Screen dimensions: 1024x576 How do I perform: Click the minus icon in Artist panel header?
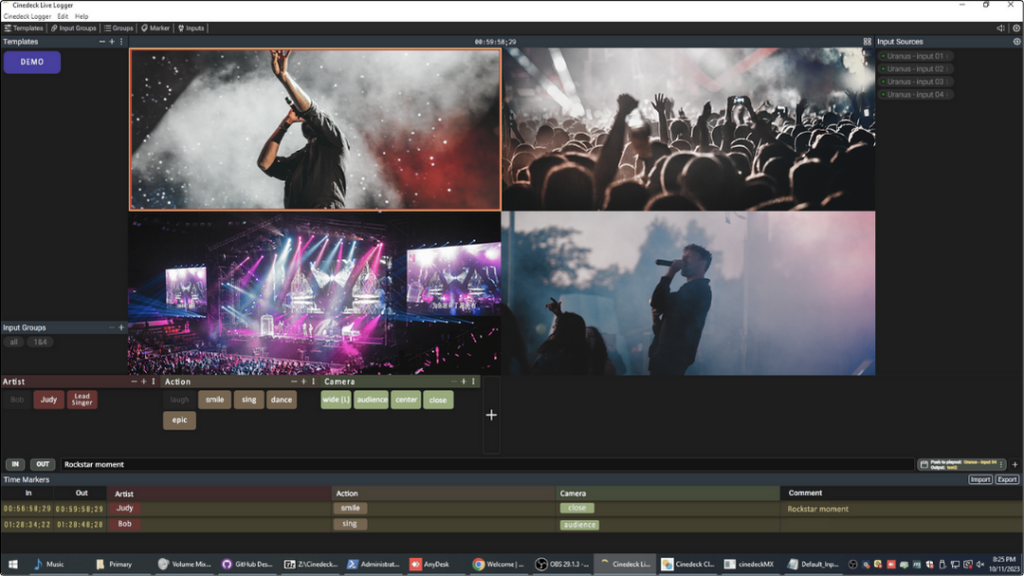[133, 381]
